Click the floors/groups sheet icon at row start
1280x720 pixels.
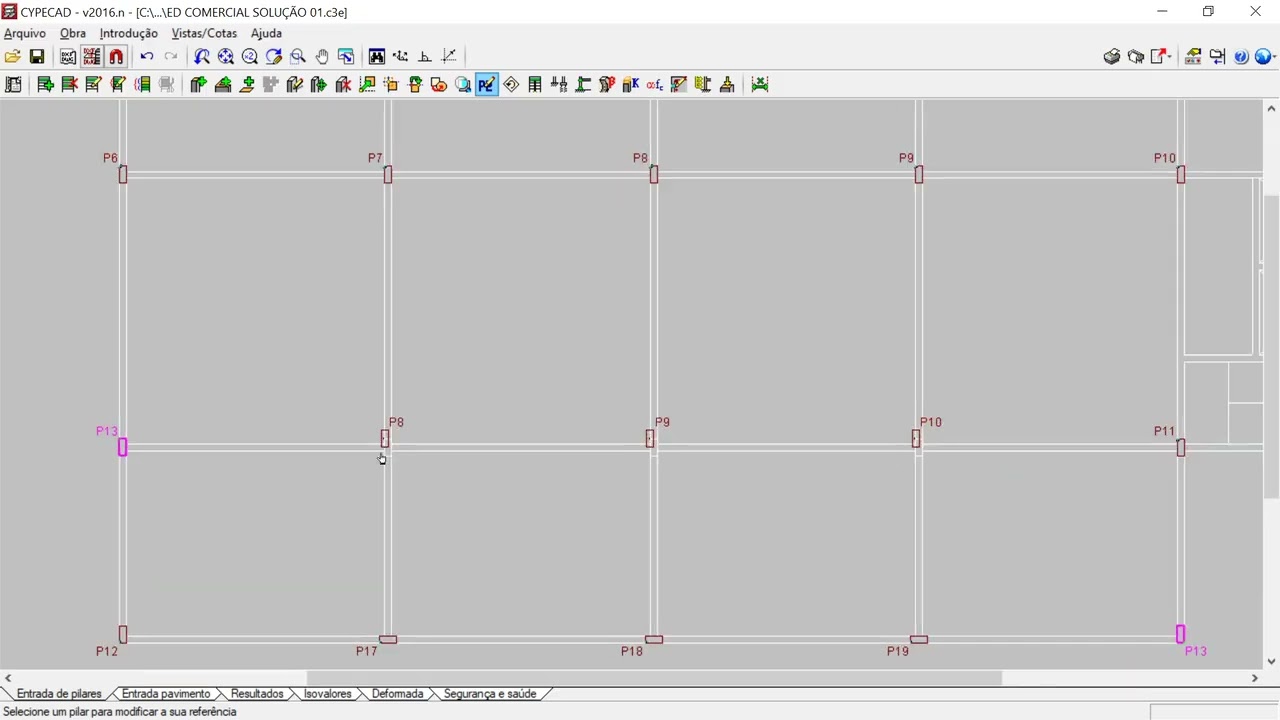14,85
